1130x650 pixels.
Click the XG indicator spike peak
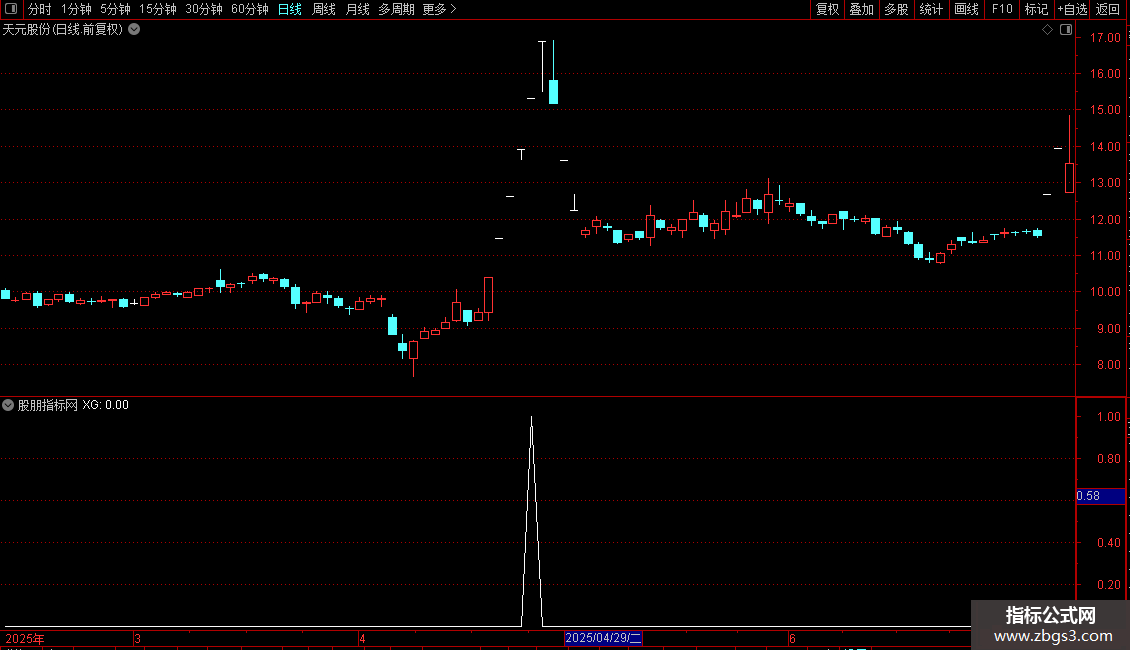click(x=532, y=418)
